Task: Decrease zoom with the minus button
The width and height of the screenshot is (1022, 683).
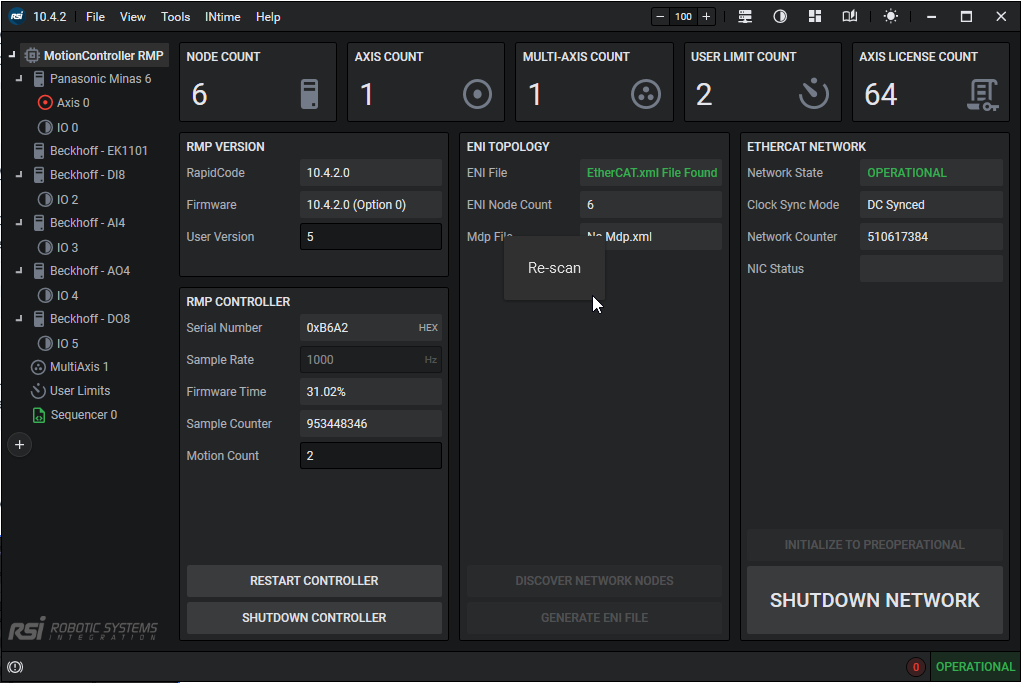Action: coord(660,17)
